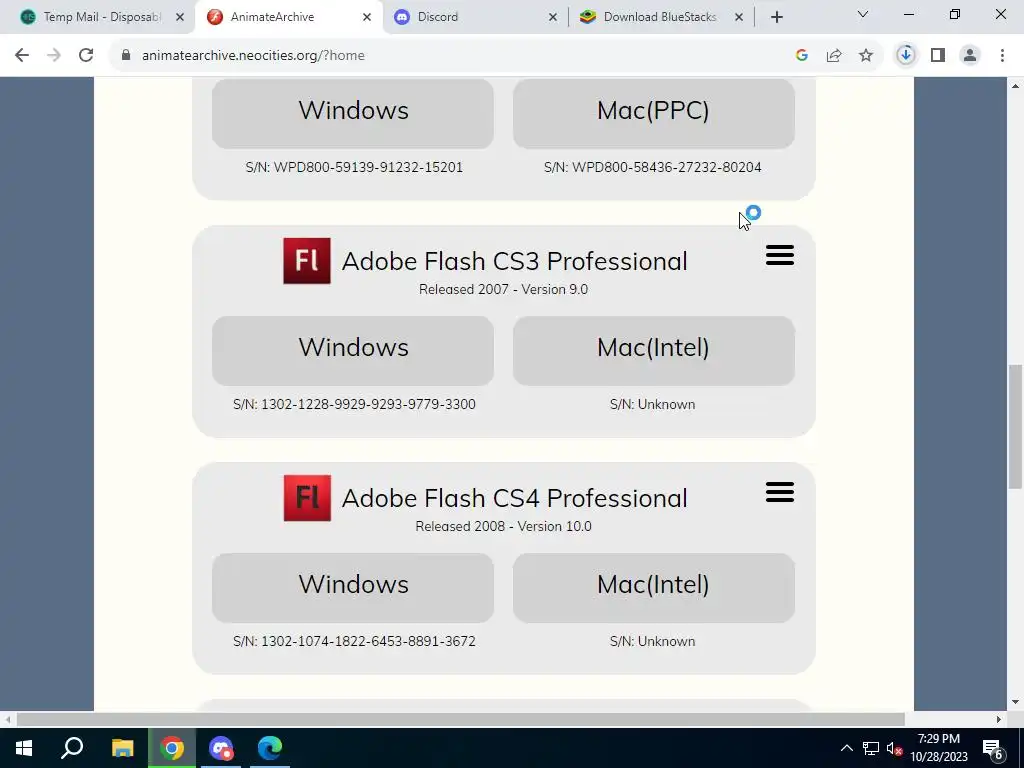
Task: Bookmark this page with the star
Action: point(866,56)
